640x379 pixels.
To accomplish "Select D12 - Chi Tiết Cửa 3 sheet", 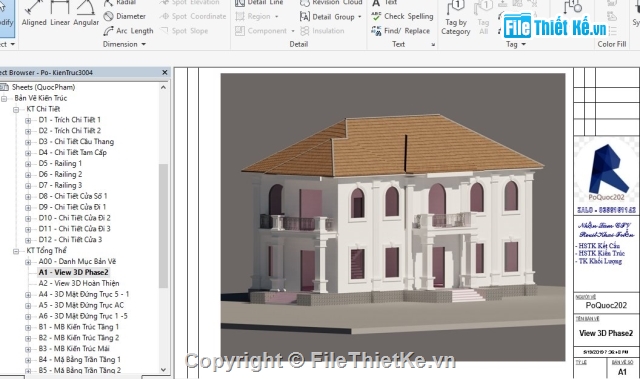I will pyautogui.click(x=70, y=239).
